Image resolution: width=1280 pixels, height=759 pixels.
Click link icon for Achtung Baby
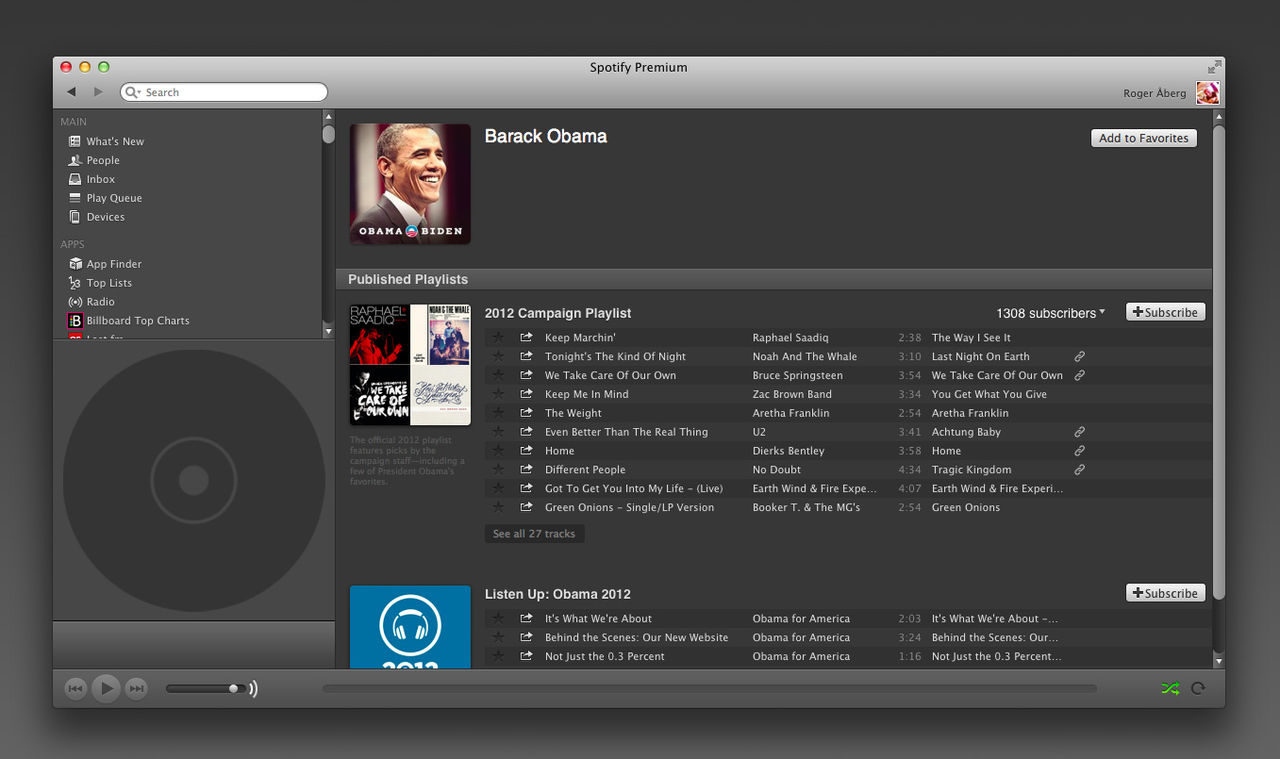pyautogui.click(x=1079, y=432)
